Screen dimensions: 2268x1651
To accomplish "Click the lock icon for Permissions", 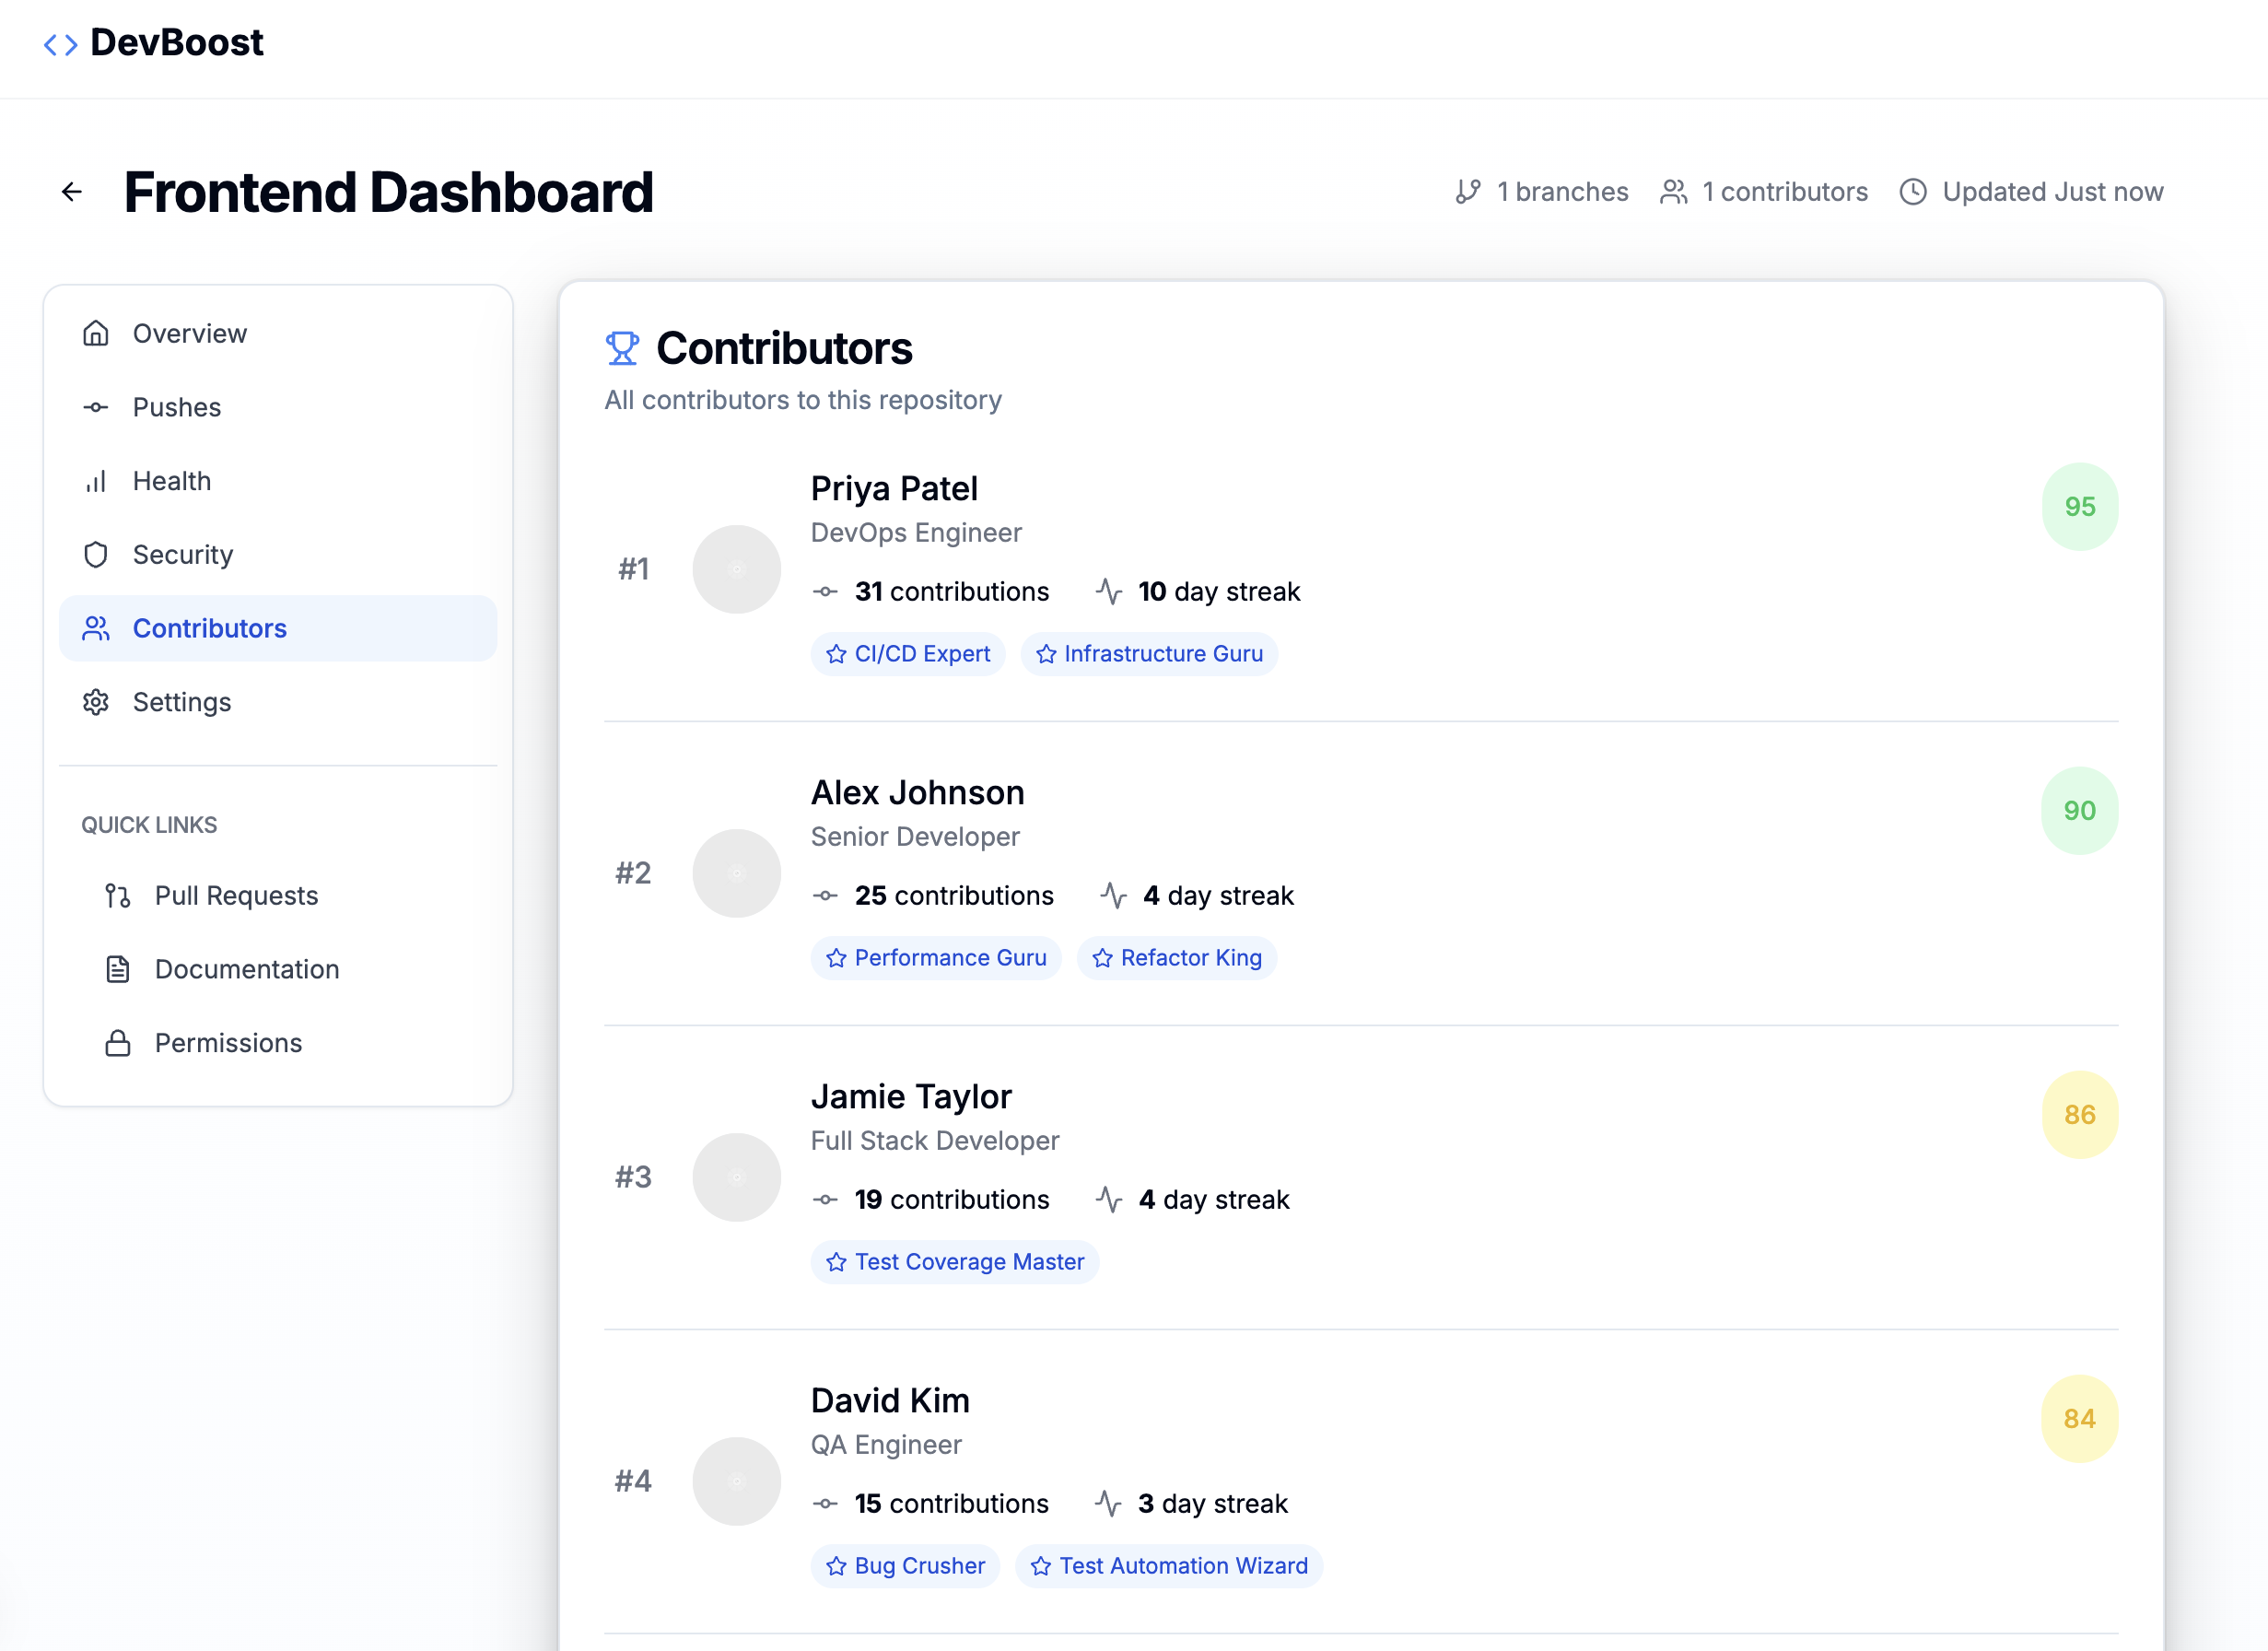I will tap(118, 1043).
